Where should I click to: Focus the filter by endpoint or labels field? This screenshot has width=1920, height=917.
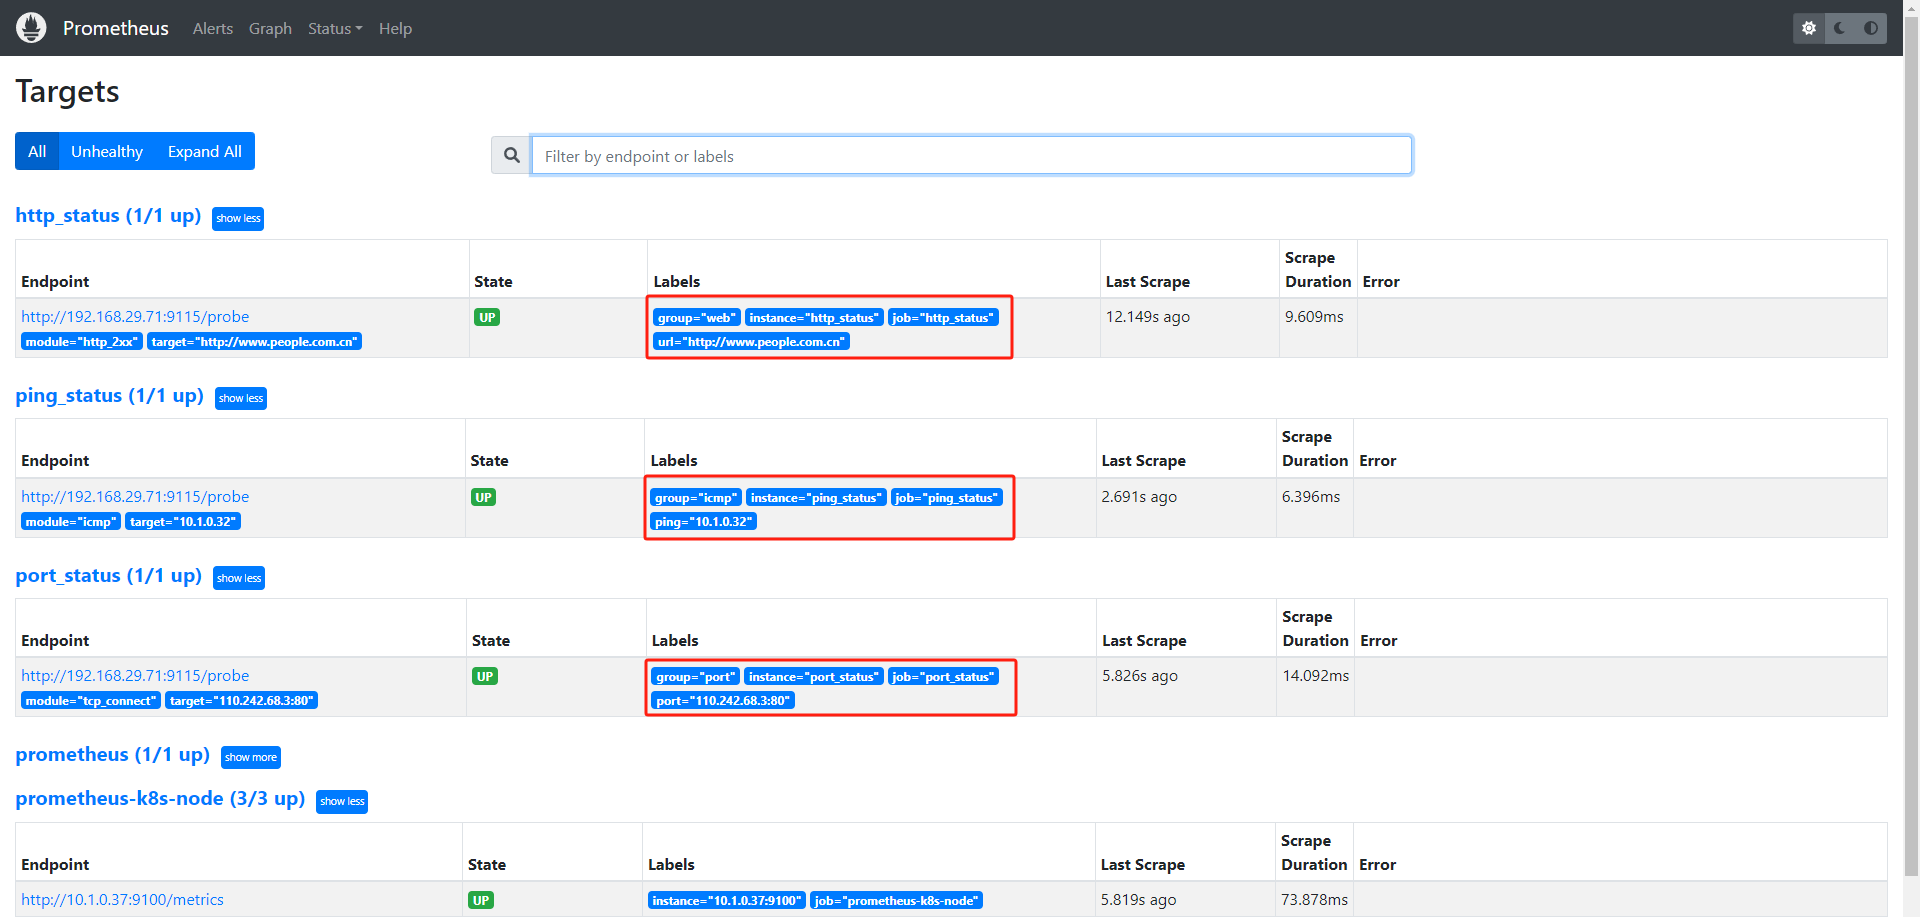coord(971,155)
